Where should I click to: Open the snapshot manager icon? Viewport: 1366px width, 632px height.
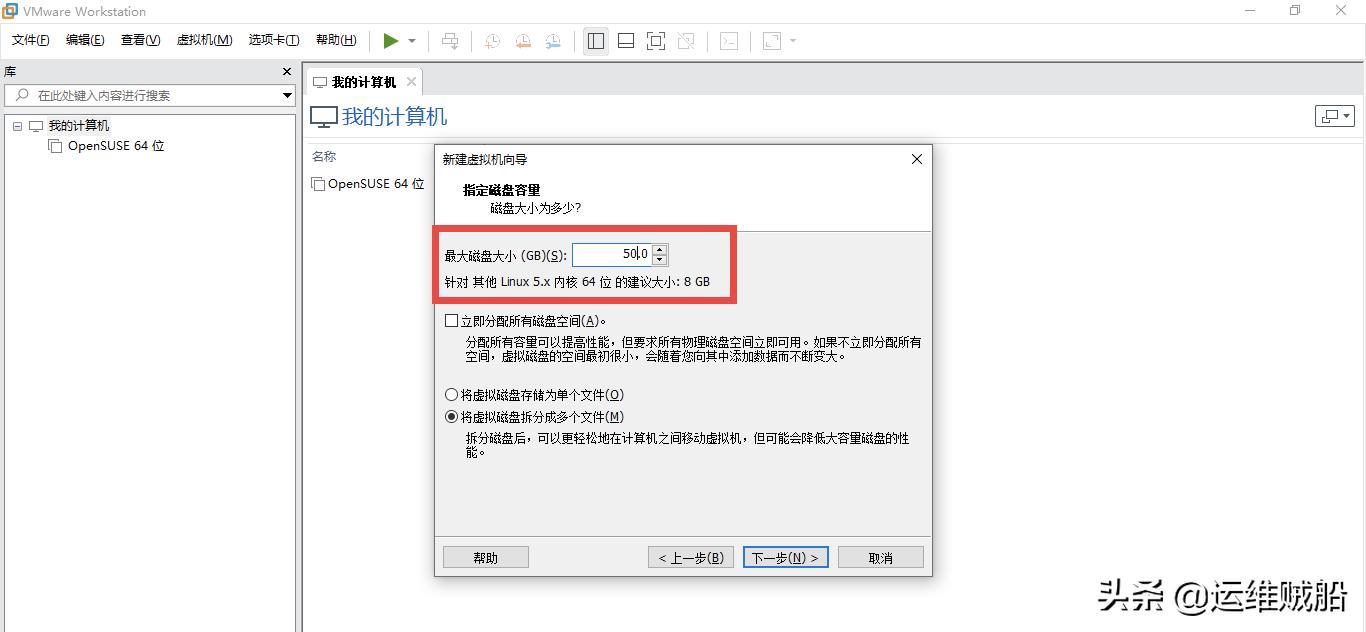pos(553,41)
